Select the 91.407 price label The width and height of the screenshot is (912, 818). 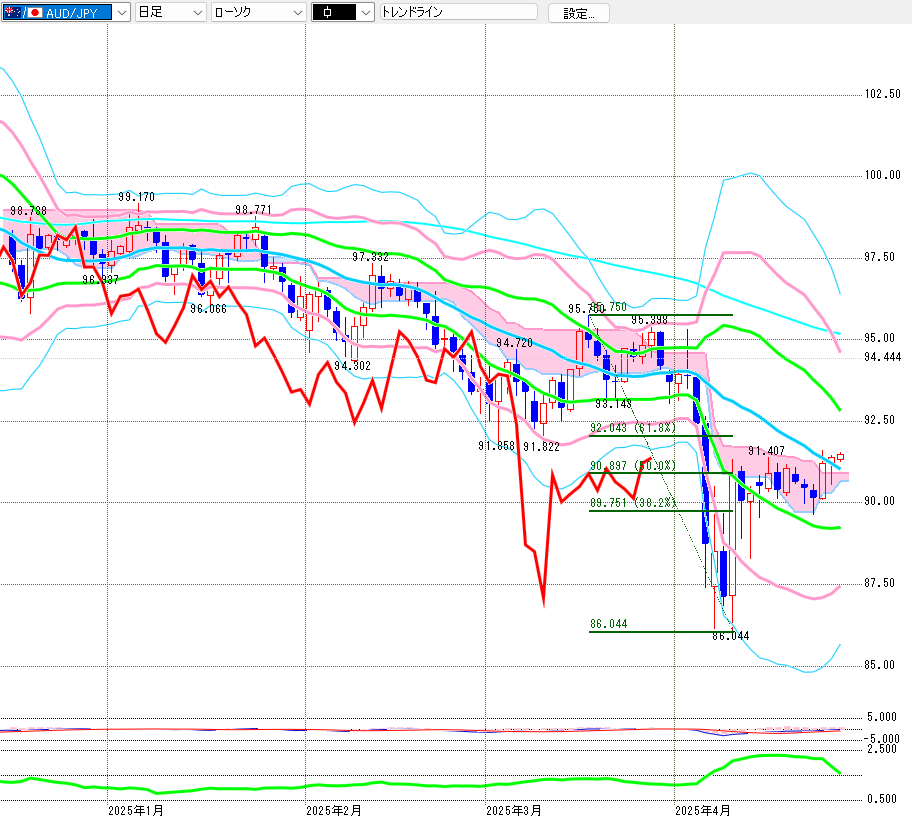pyautogui.click(x=766, y=451)
